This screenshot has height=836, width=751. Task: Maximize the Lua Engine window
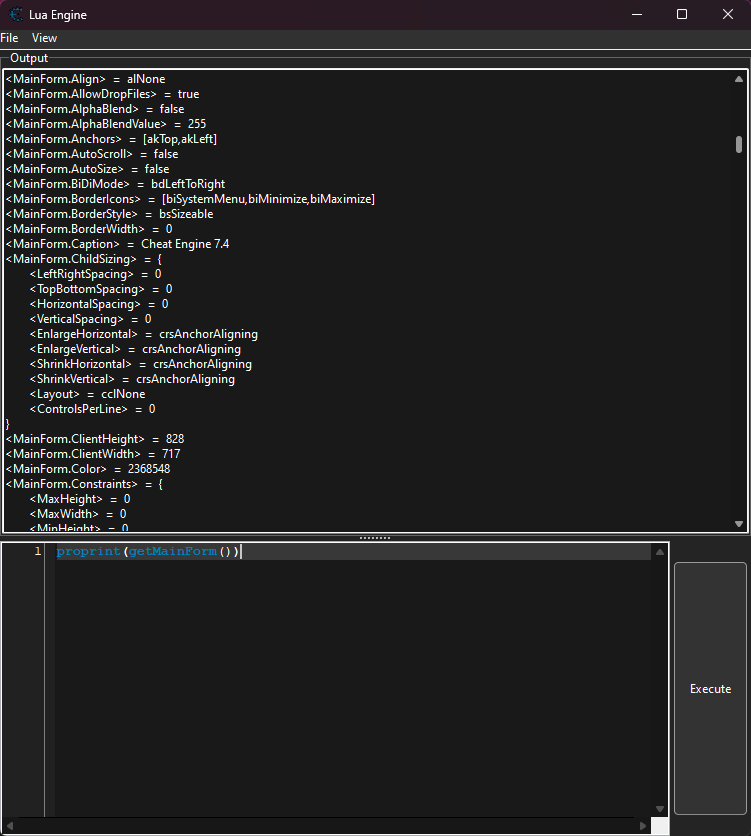[x=682, y=14]
